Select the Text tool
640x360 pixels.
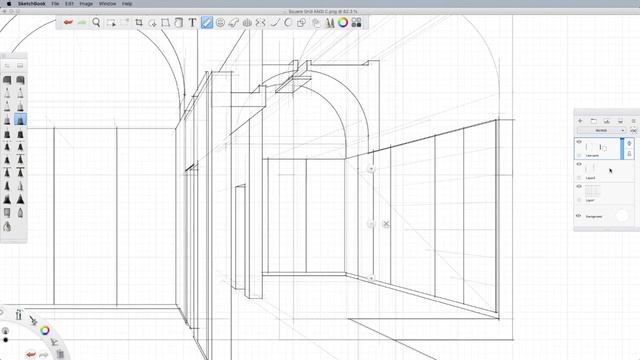(192, 22)
